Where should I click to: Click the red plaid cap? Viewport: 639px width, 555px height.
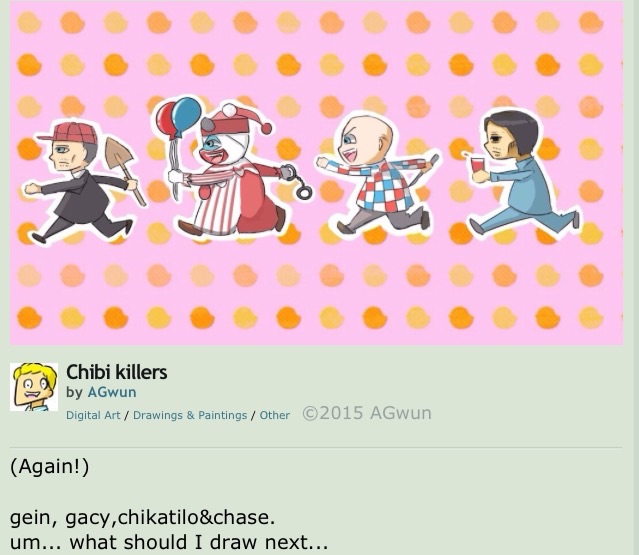coord(69,133)
